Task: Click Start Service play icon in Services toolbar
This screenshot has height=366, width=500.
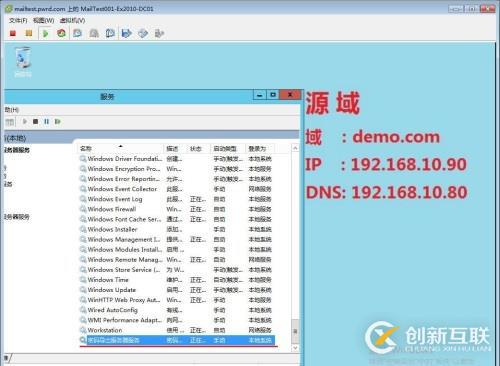Action: click(24, 122)
